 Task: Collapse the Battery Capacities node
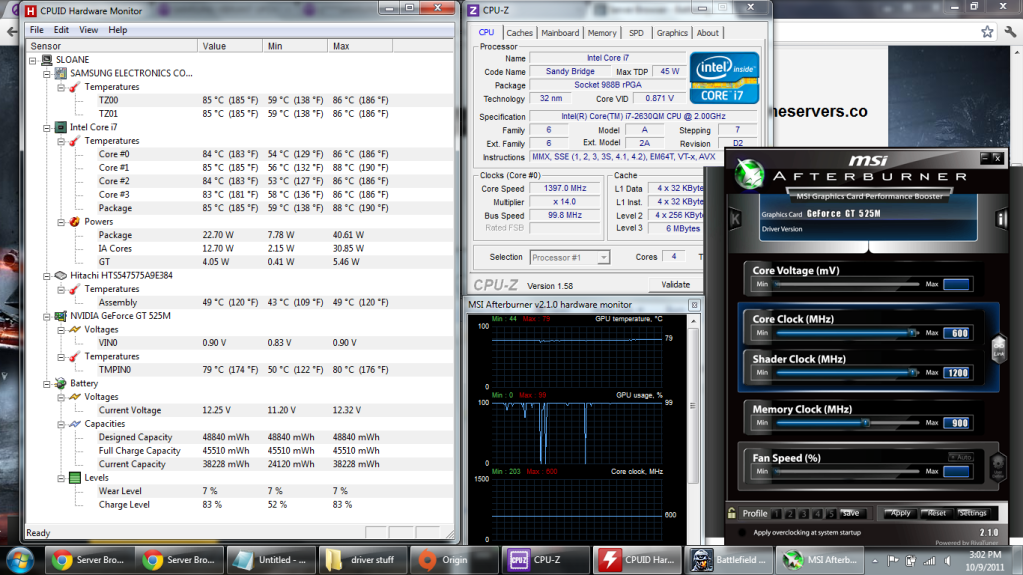(61, 424)
